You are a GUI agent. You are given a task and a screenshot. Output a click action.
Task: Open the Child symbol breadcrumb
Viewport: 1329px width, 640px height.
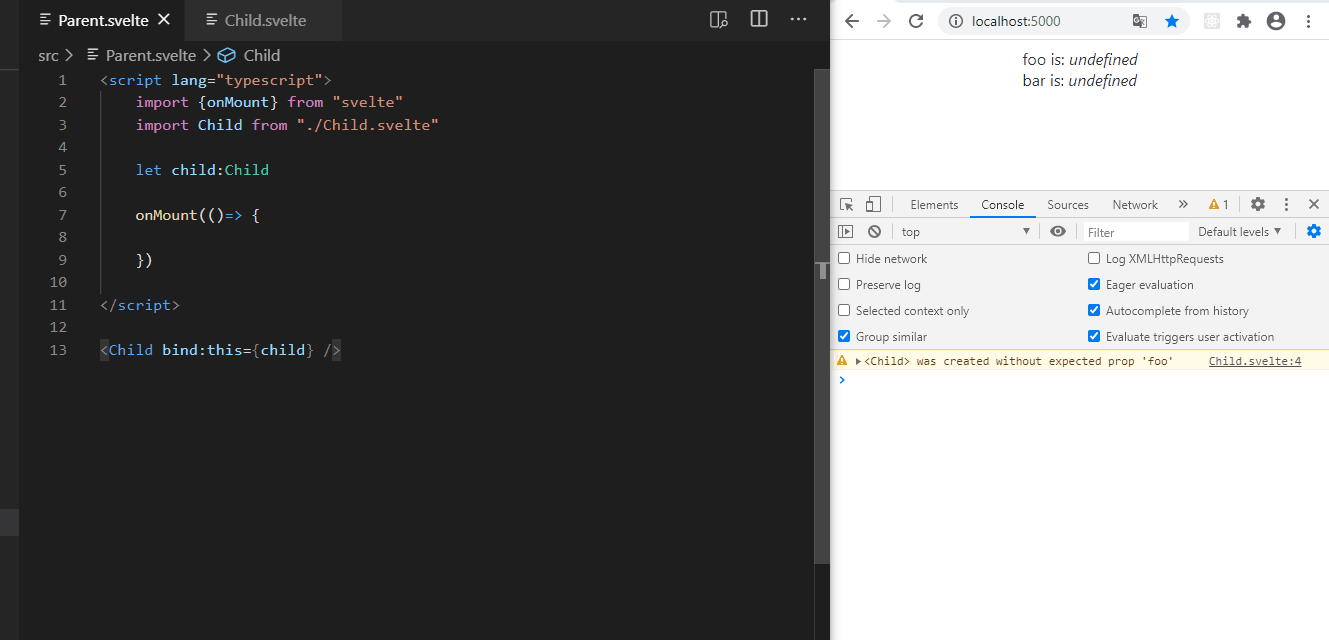pyautogui.click(x=262, y=56)
